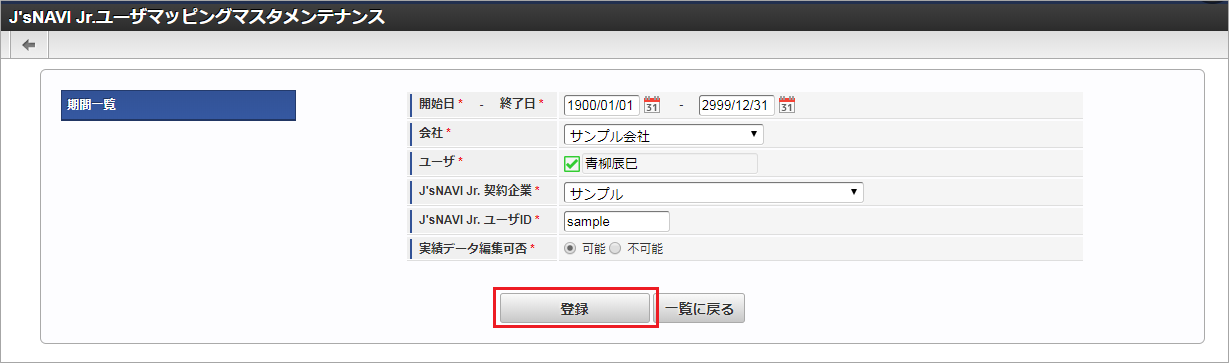Go back via 一覧に戻る button
The height and width of the screenshot is (363, 1229).
click(x=700, y=309)
